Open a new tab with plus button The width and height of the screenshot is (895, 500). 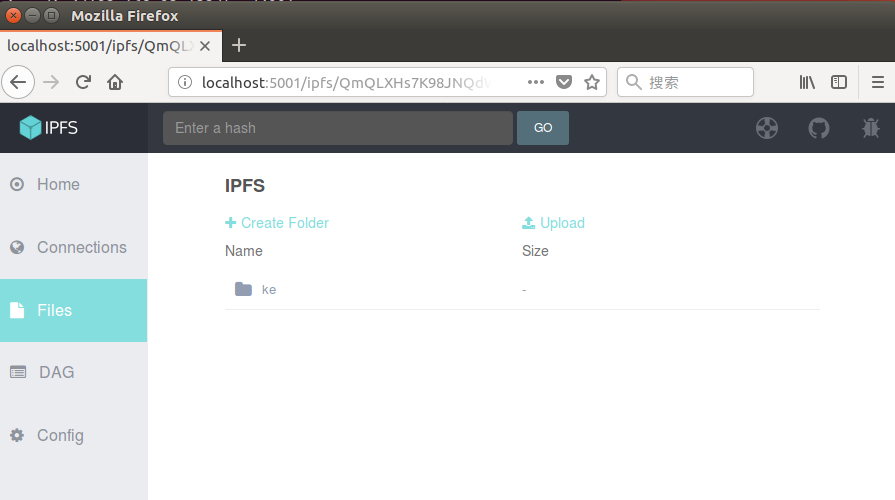239,45
